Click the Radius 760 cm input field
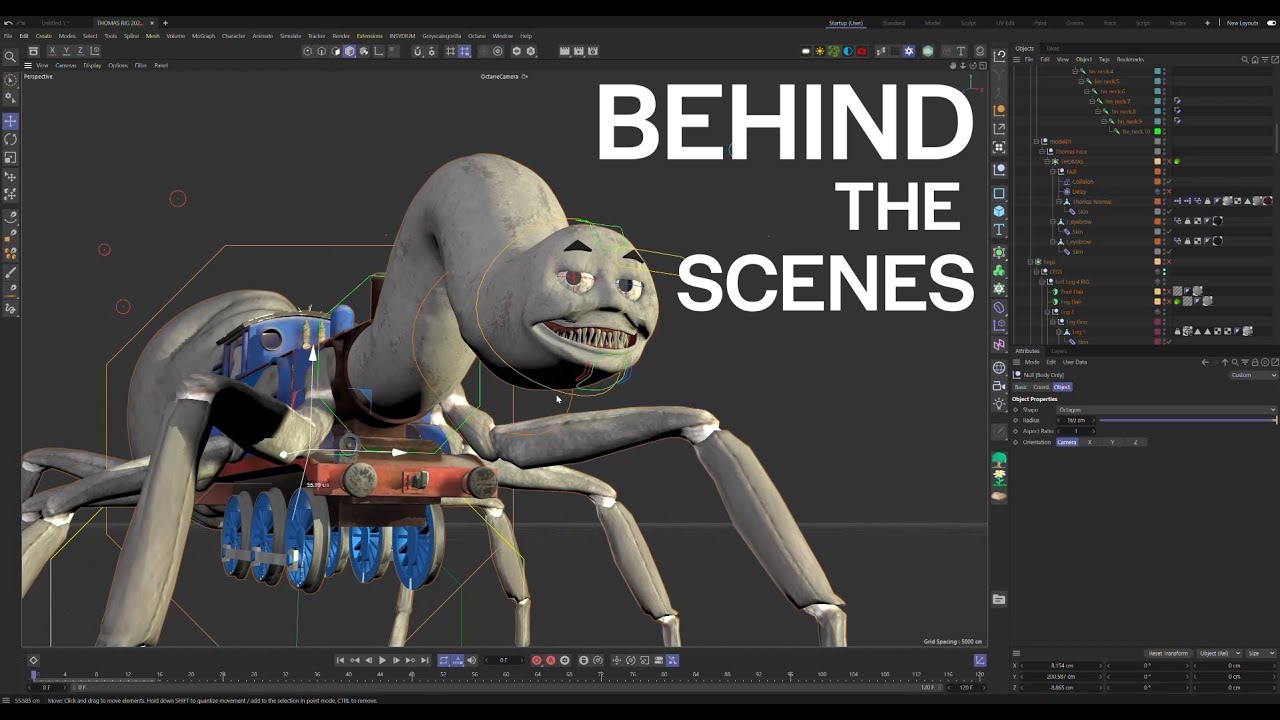1280x720 pixels. [x=1076, y=420]
